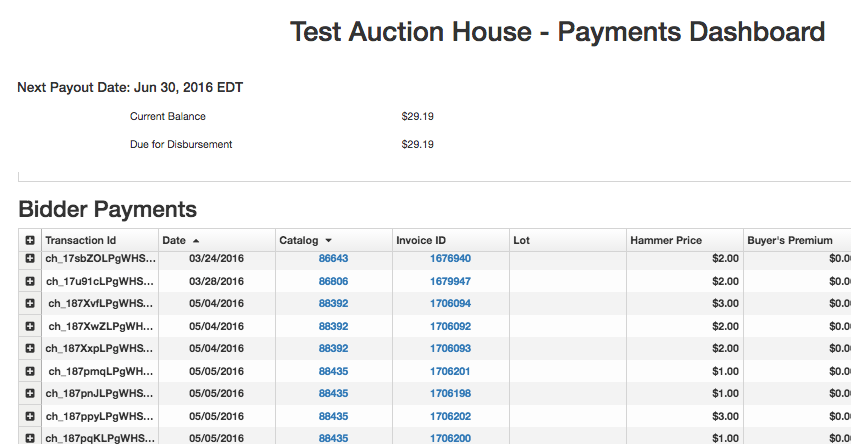Image resolution: width=851 pixels, height=444 pixels.
Task: Sort table by Date column header
Action: click(x=173, y=241)
